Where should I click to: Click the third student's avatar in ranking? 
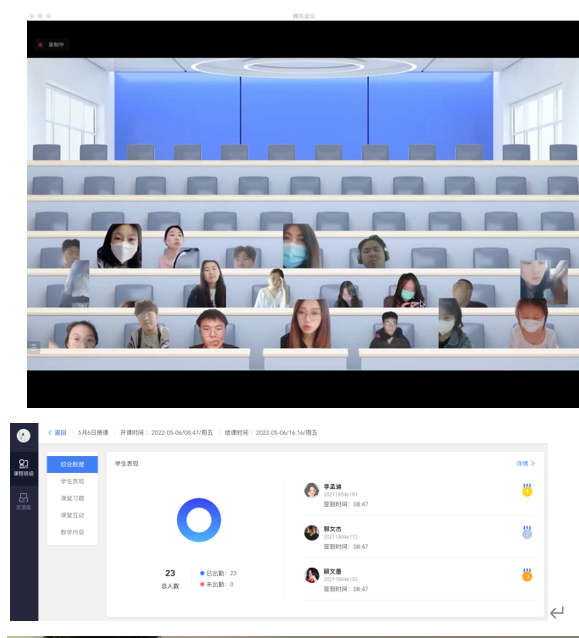[x=312, y=575]
